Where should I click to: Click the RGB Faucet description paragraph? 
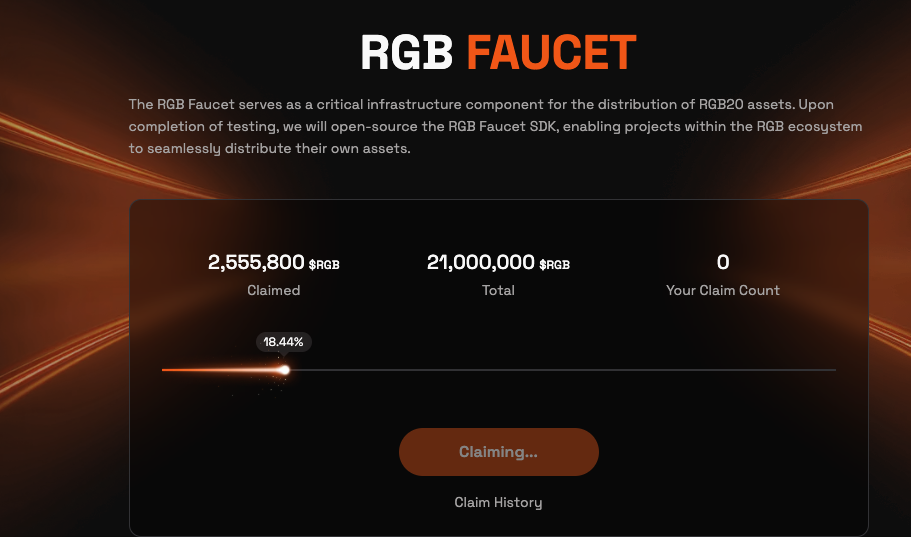pyautogui.click(x=495, y=126)
